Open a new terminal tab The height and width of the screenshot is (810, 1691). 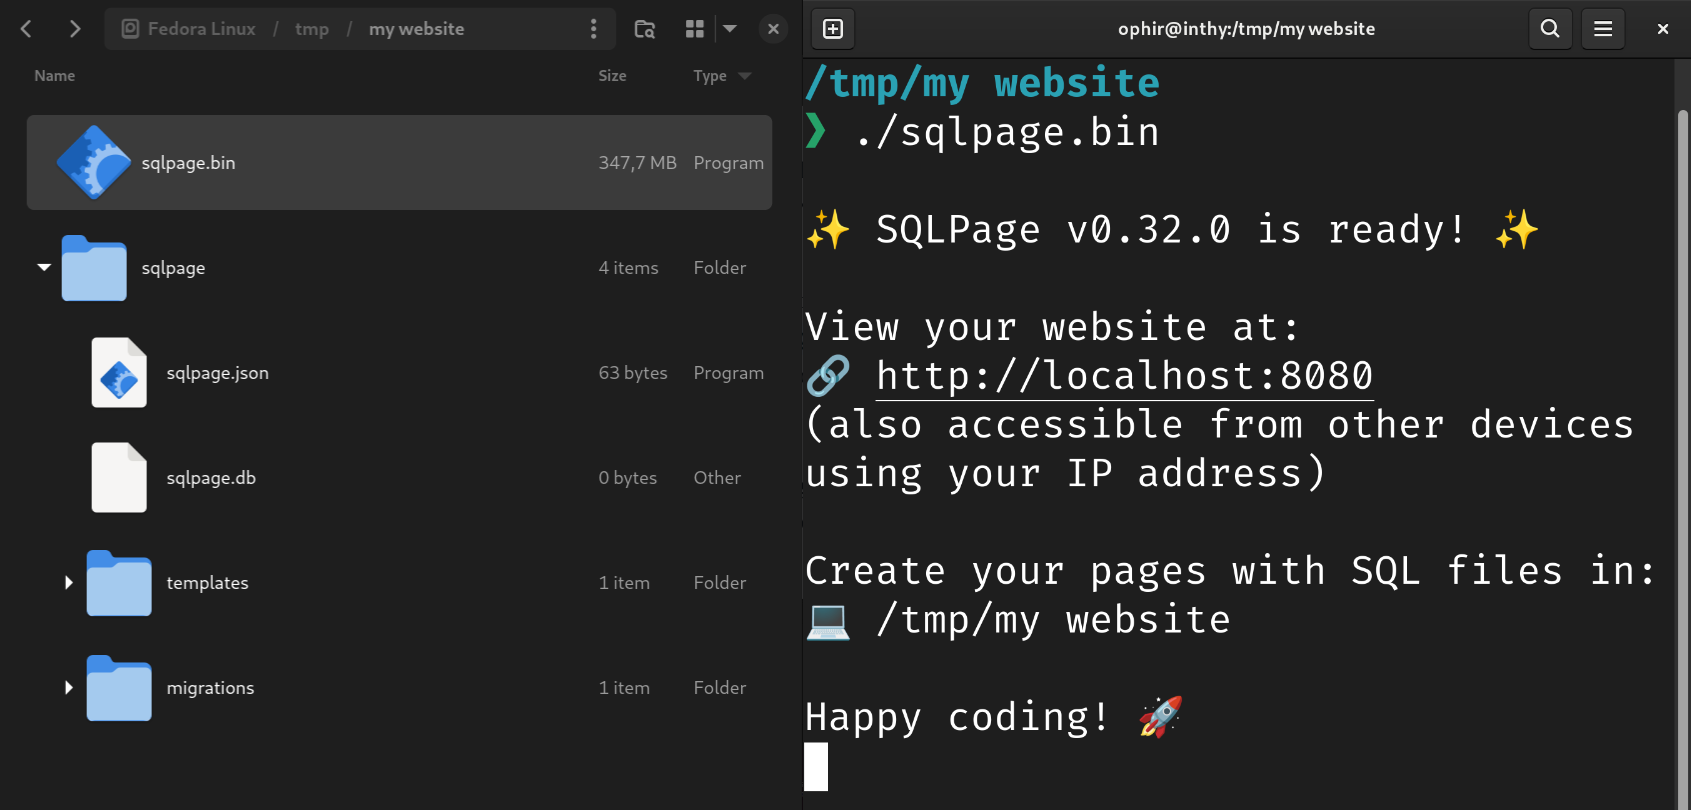833,29
